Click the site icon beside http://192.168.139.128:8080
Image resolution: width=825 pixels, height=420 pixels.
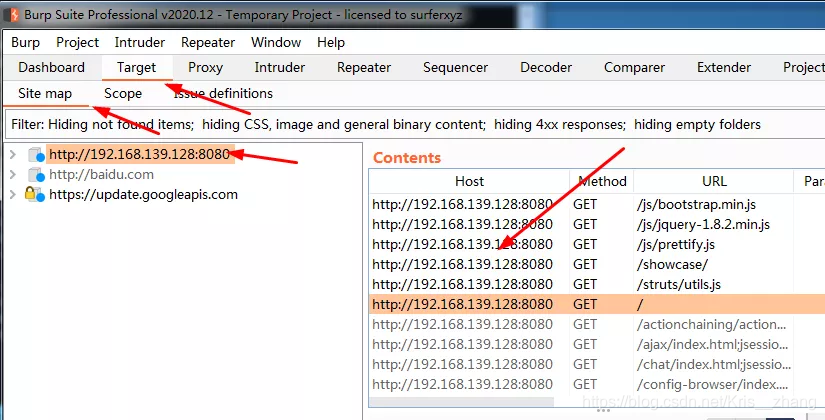coord(36,154)
